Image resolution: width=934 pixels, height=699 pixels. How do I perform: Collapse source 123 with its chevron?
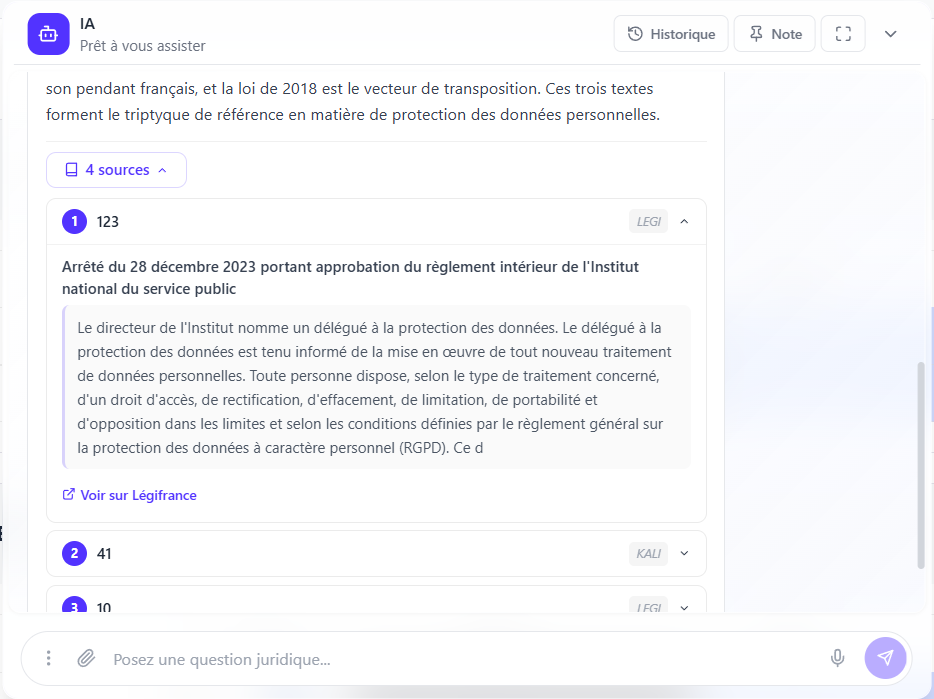point(684,220)
